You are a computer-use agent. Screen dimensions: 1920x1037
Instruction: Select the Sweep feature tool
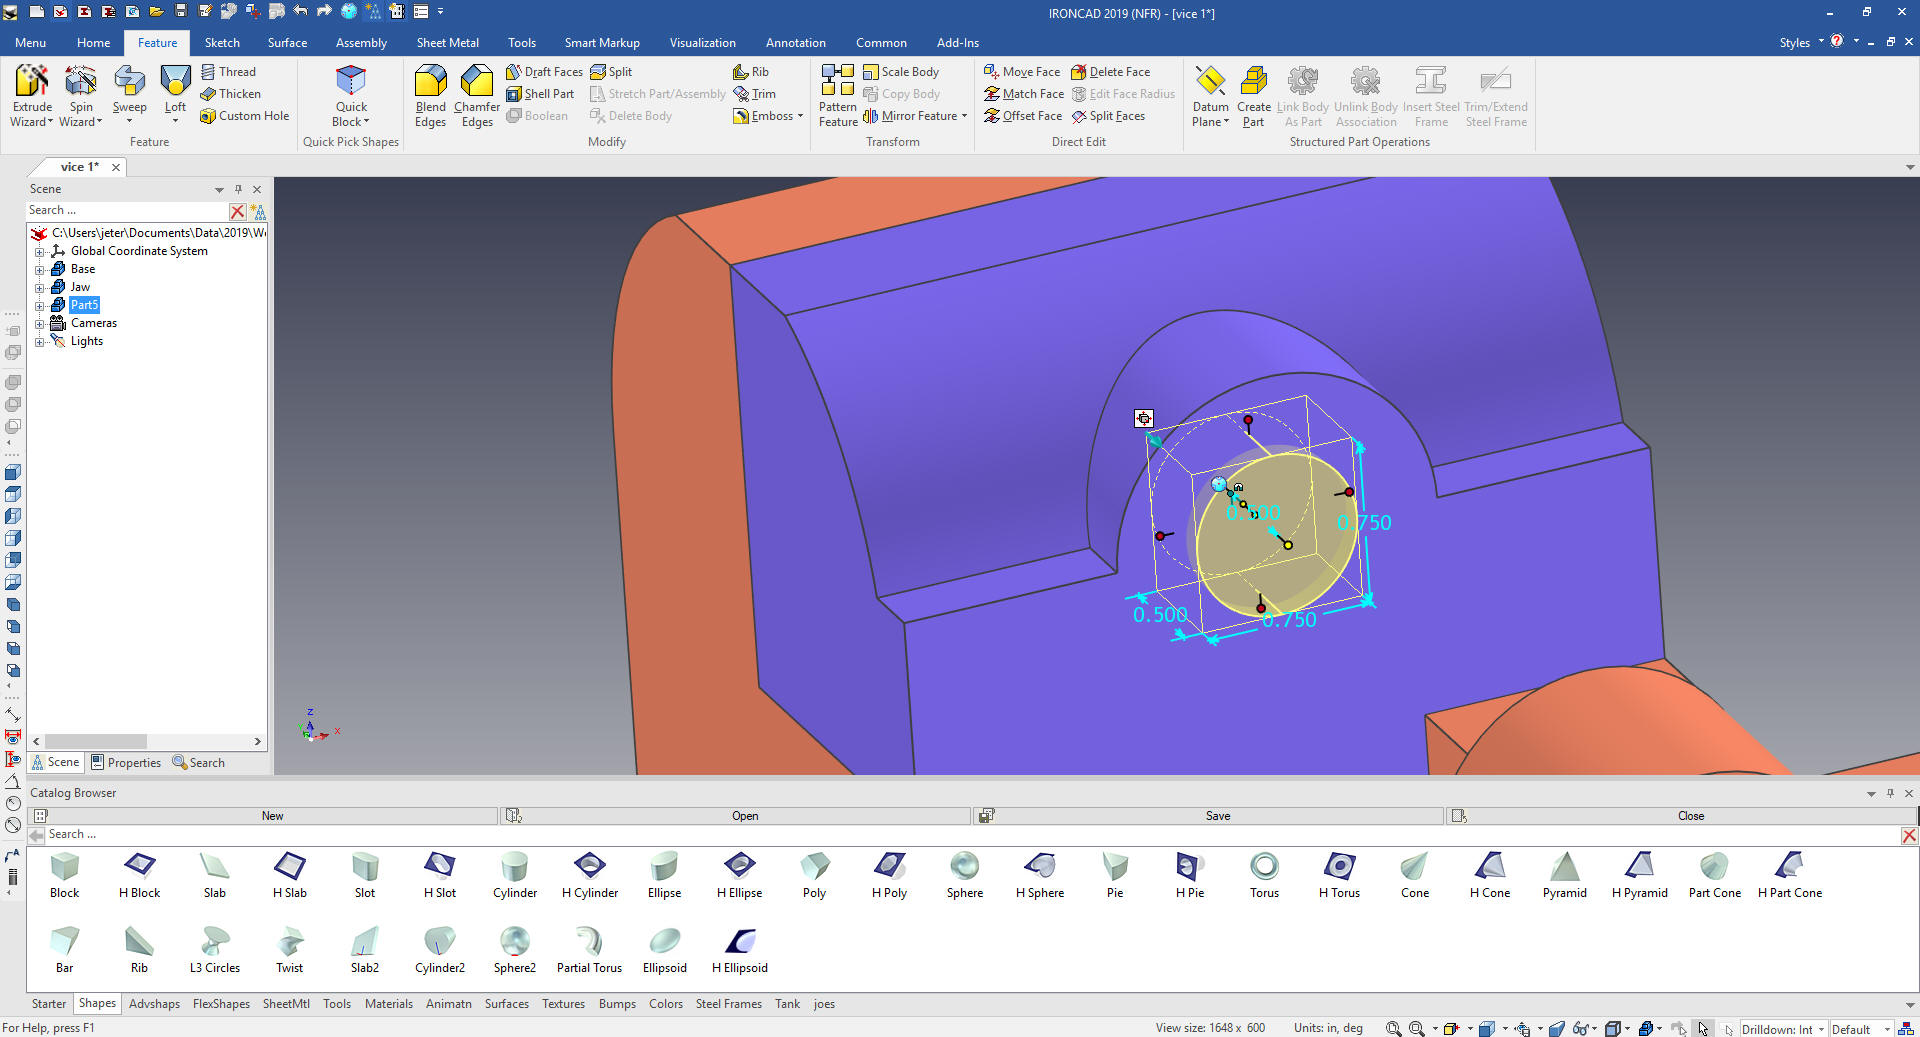129,95
